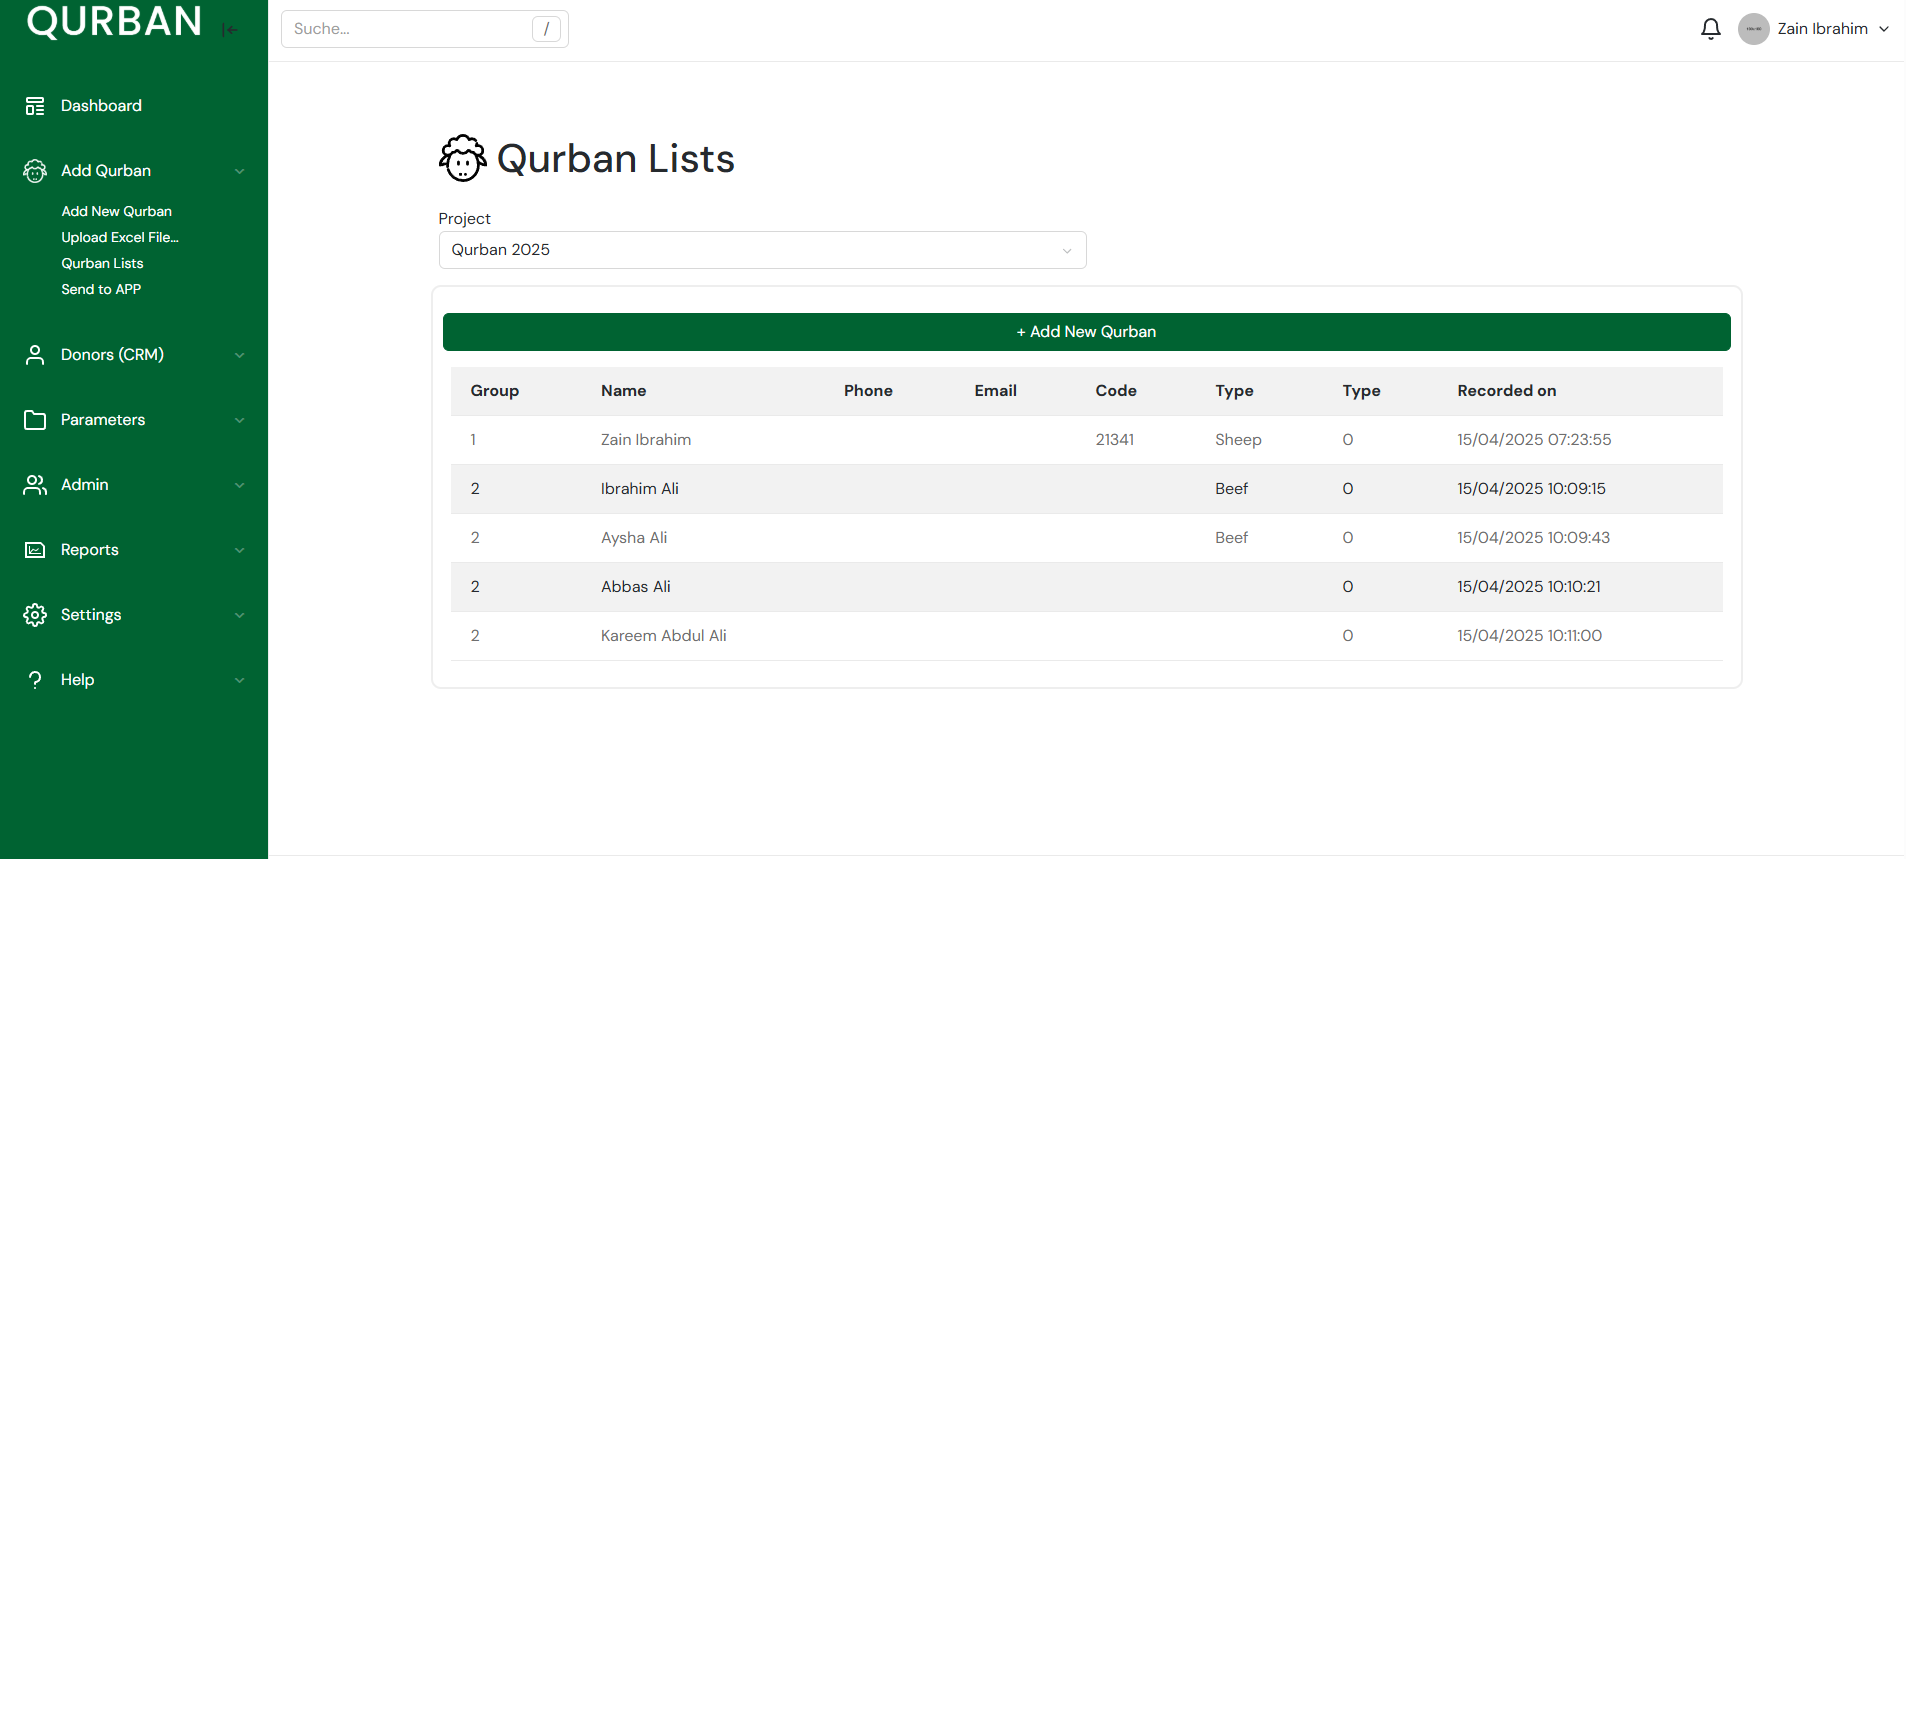
Task: Click the Dashboard icon in sidebar
Action: [35, 106]
